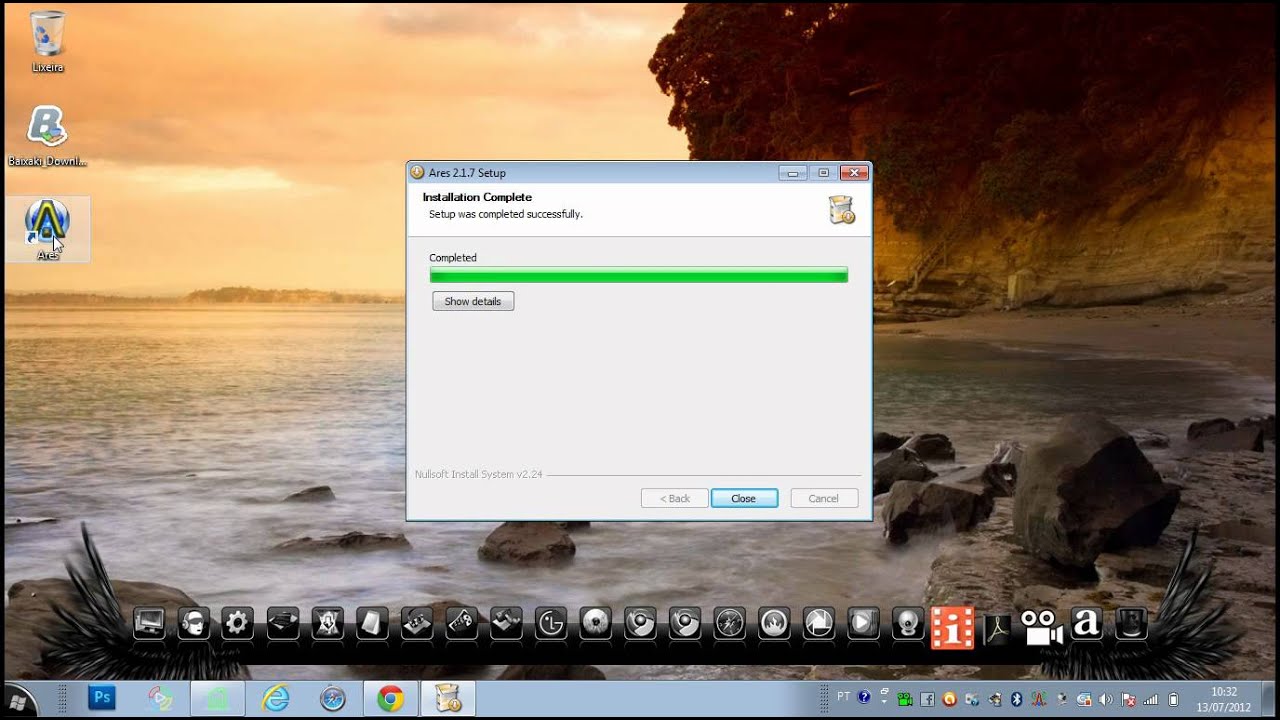Click the Facebook tray icon
Image resolution: width=1280 pixels, height=720 pixels.
tap(927, 699)
